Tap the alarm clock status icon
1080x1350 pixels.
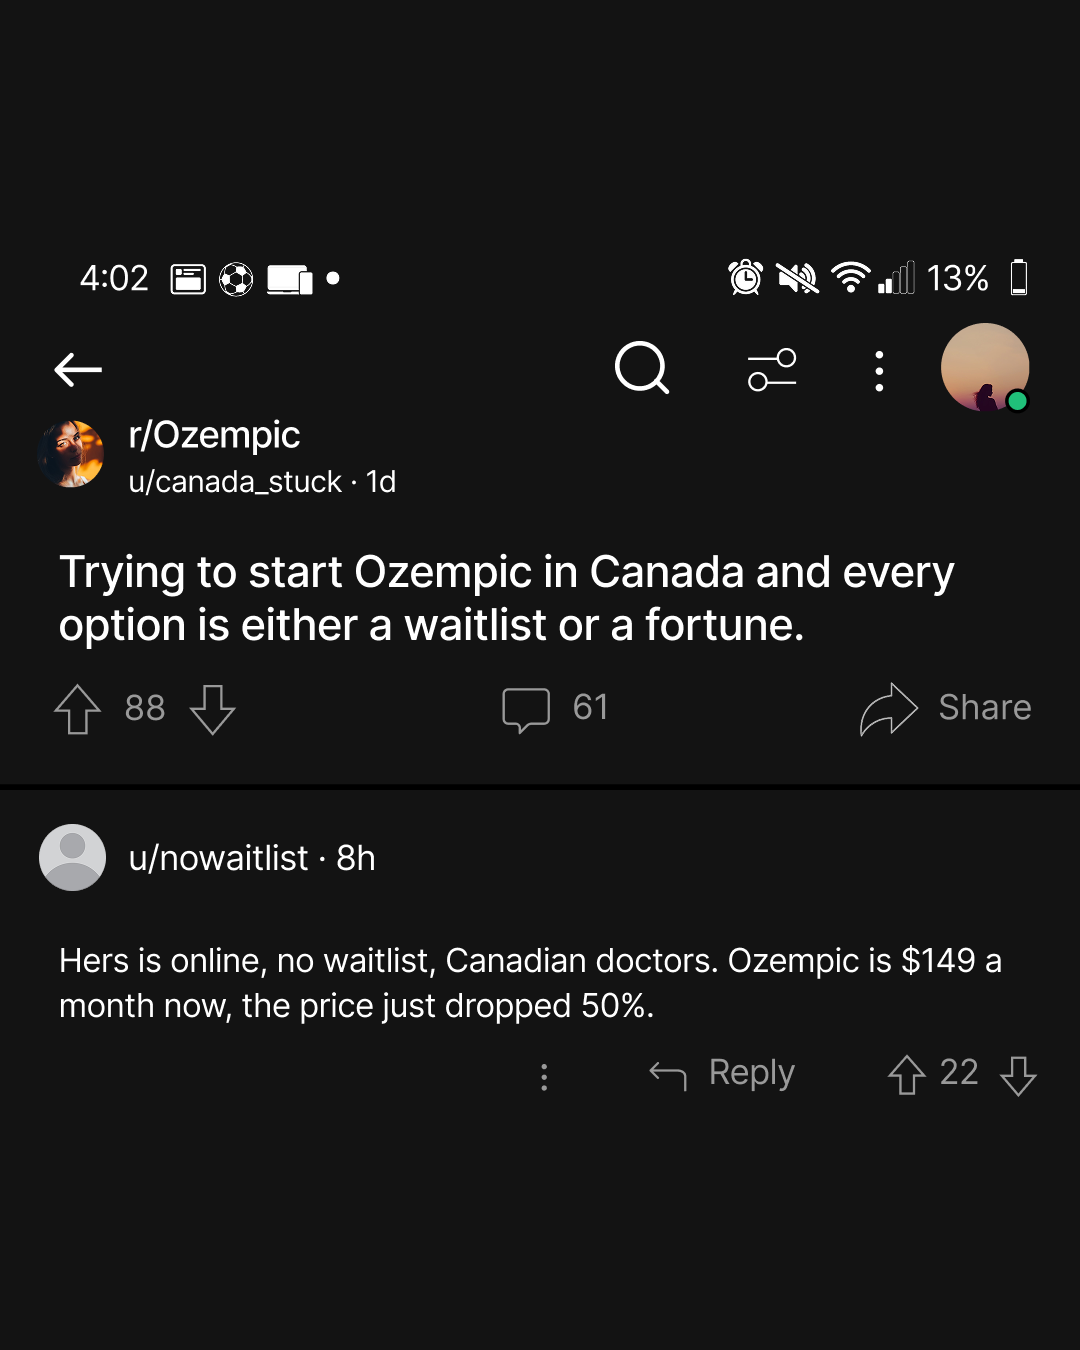(746, 277)
